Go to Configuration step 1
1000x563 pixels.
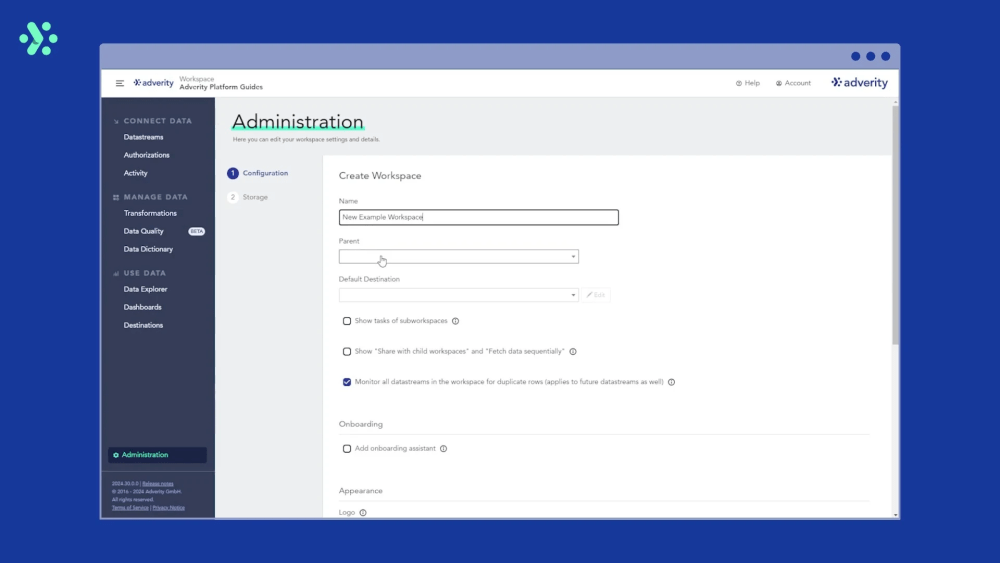[258, 173]
